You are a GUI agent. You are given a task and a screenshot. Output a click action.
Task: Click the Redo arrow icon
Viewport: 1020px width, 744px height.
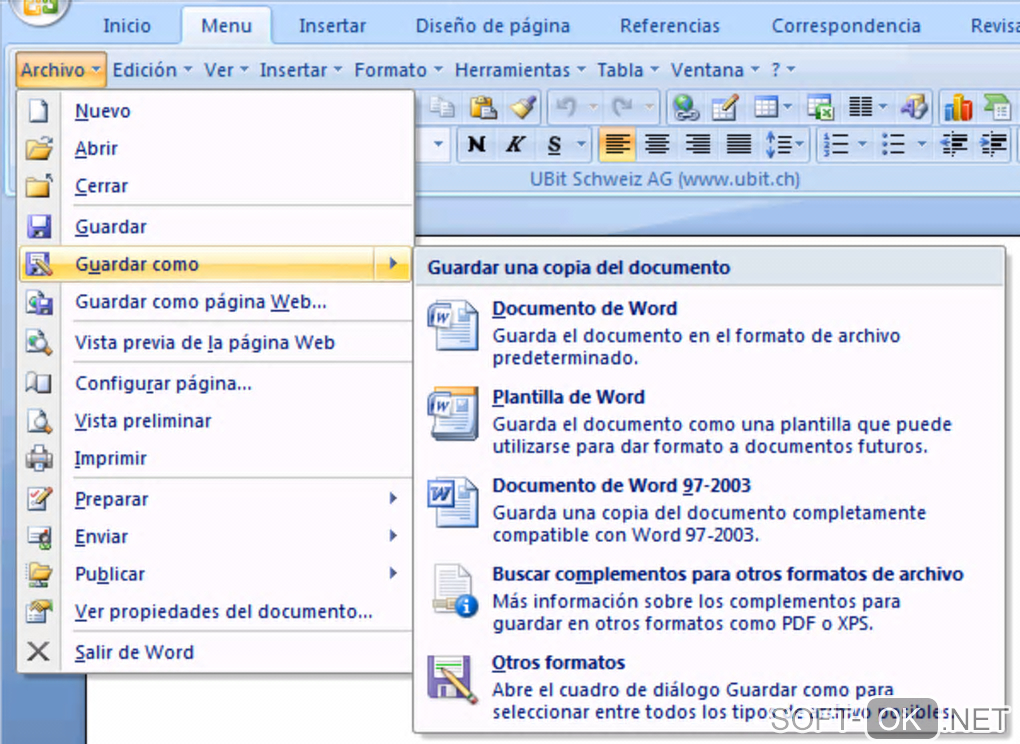[x=623, y=106]
